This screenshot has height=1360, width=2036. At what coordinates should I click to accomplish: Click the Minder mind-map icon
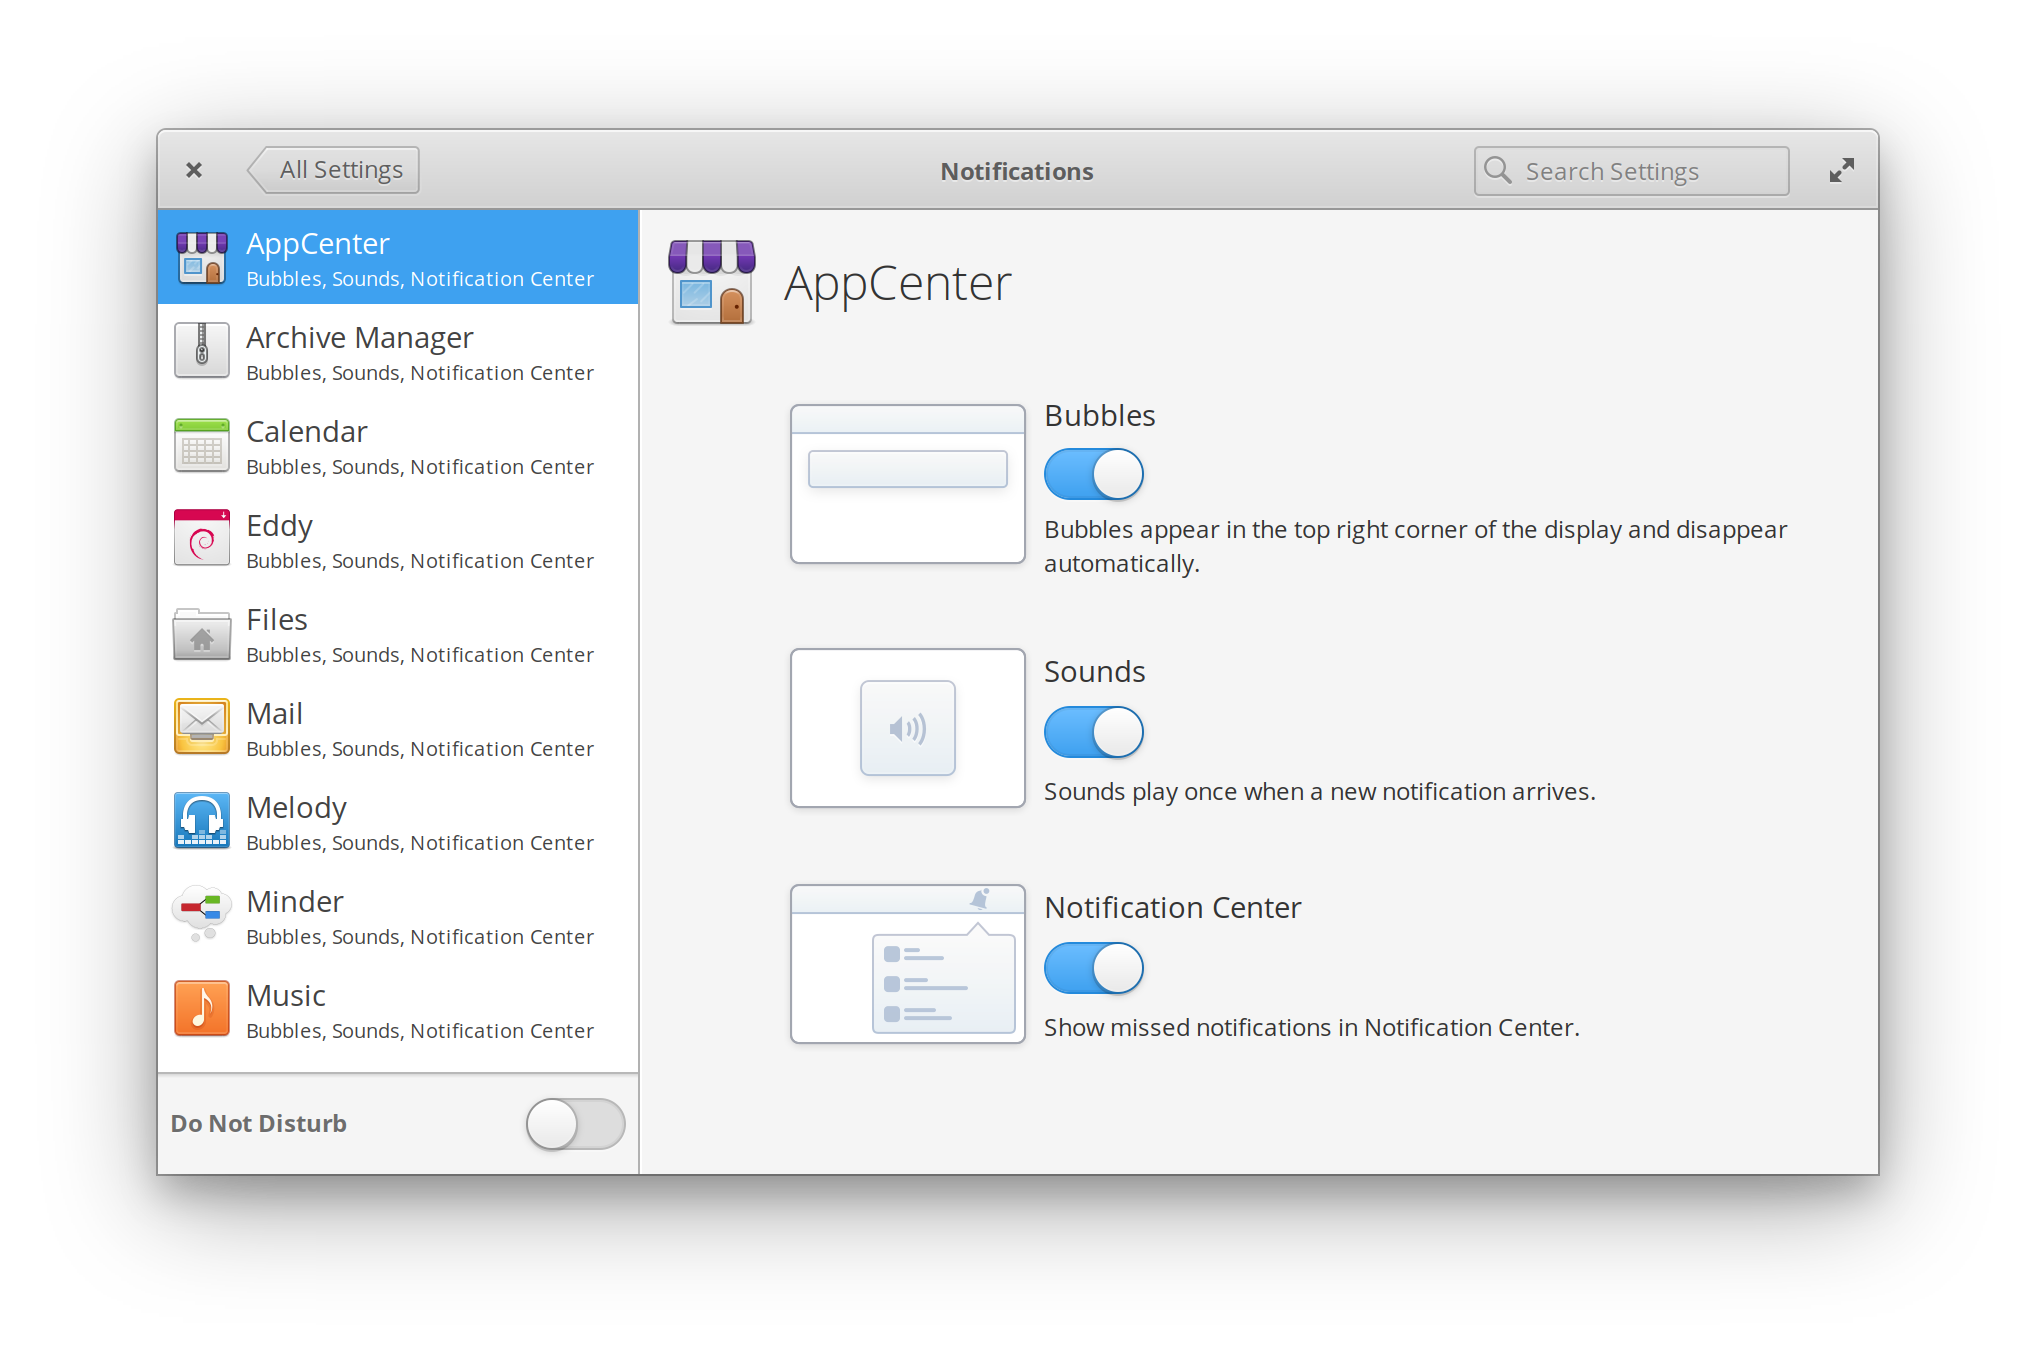(x=202, y=912)
